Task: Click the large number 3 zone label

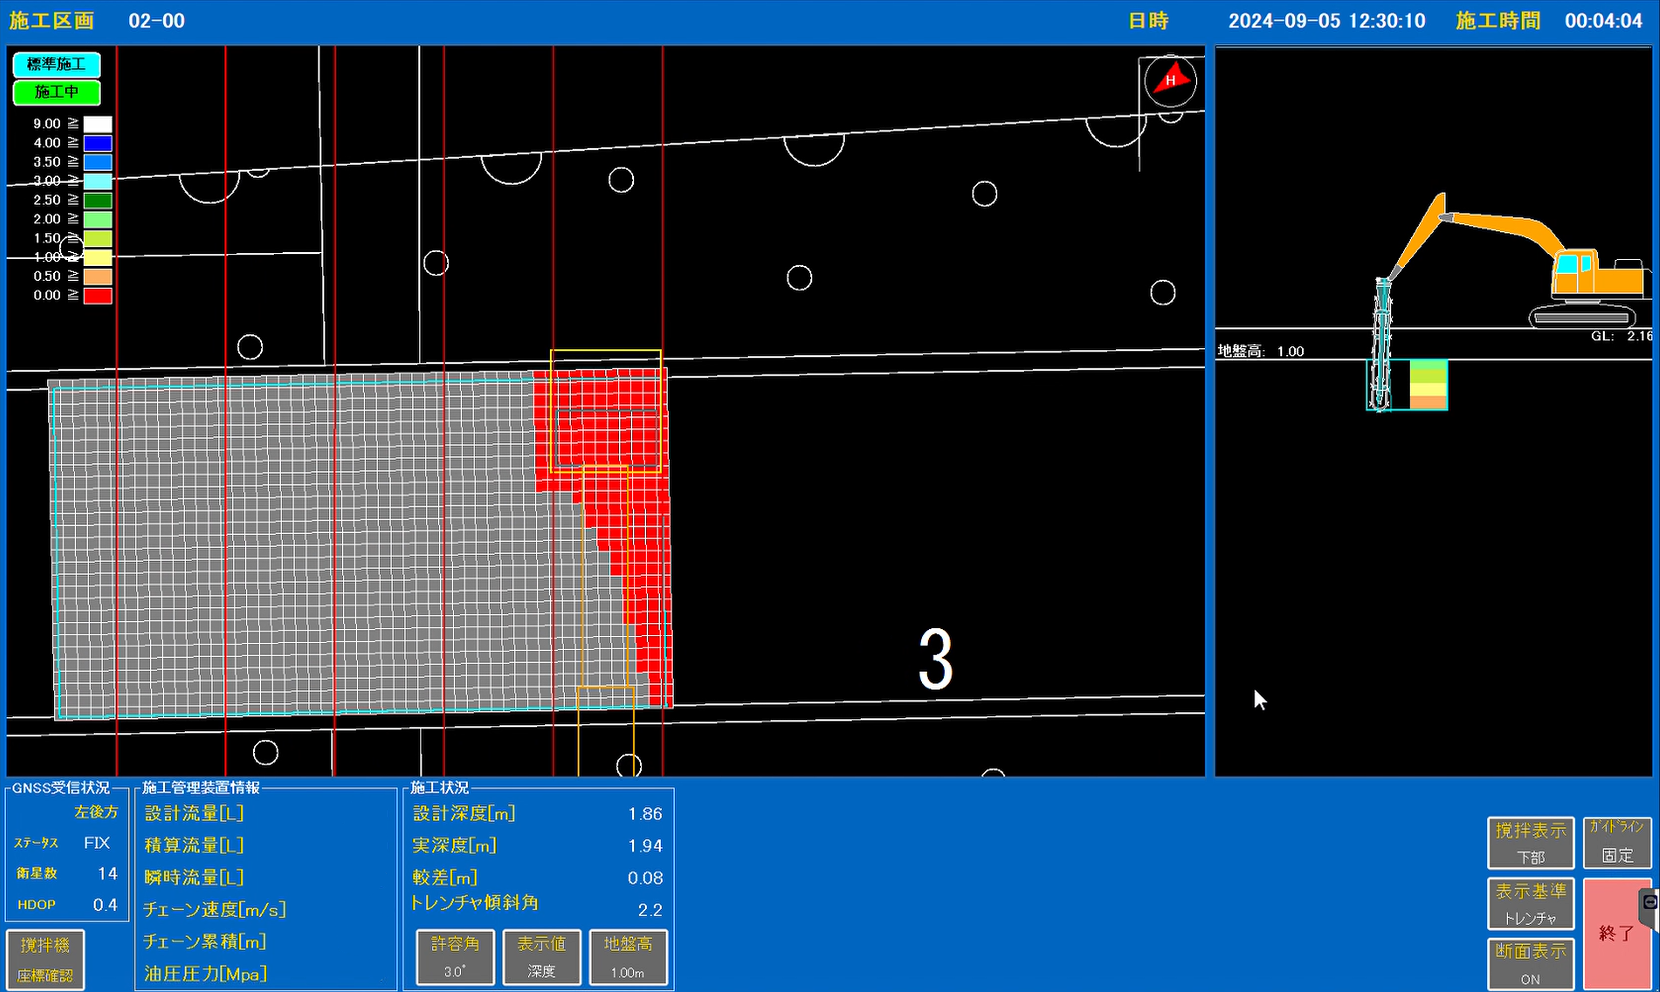Action: click(935, 661)
